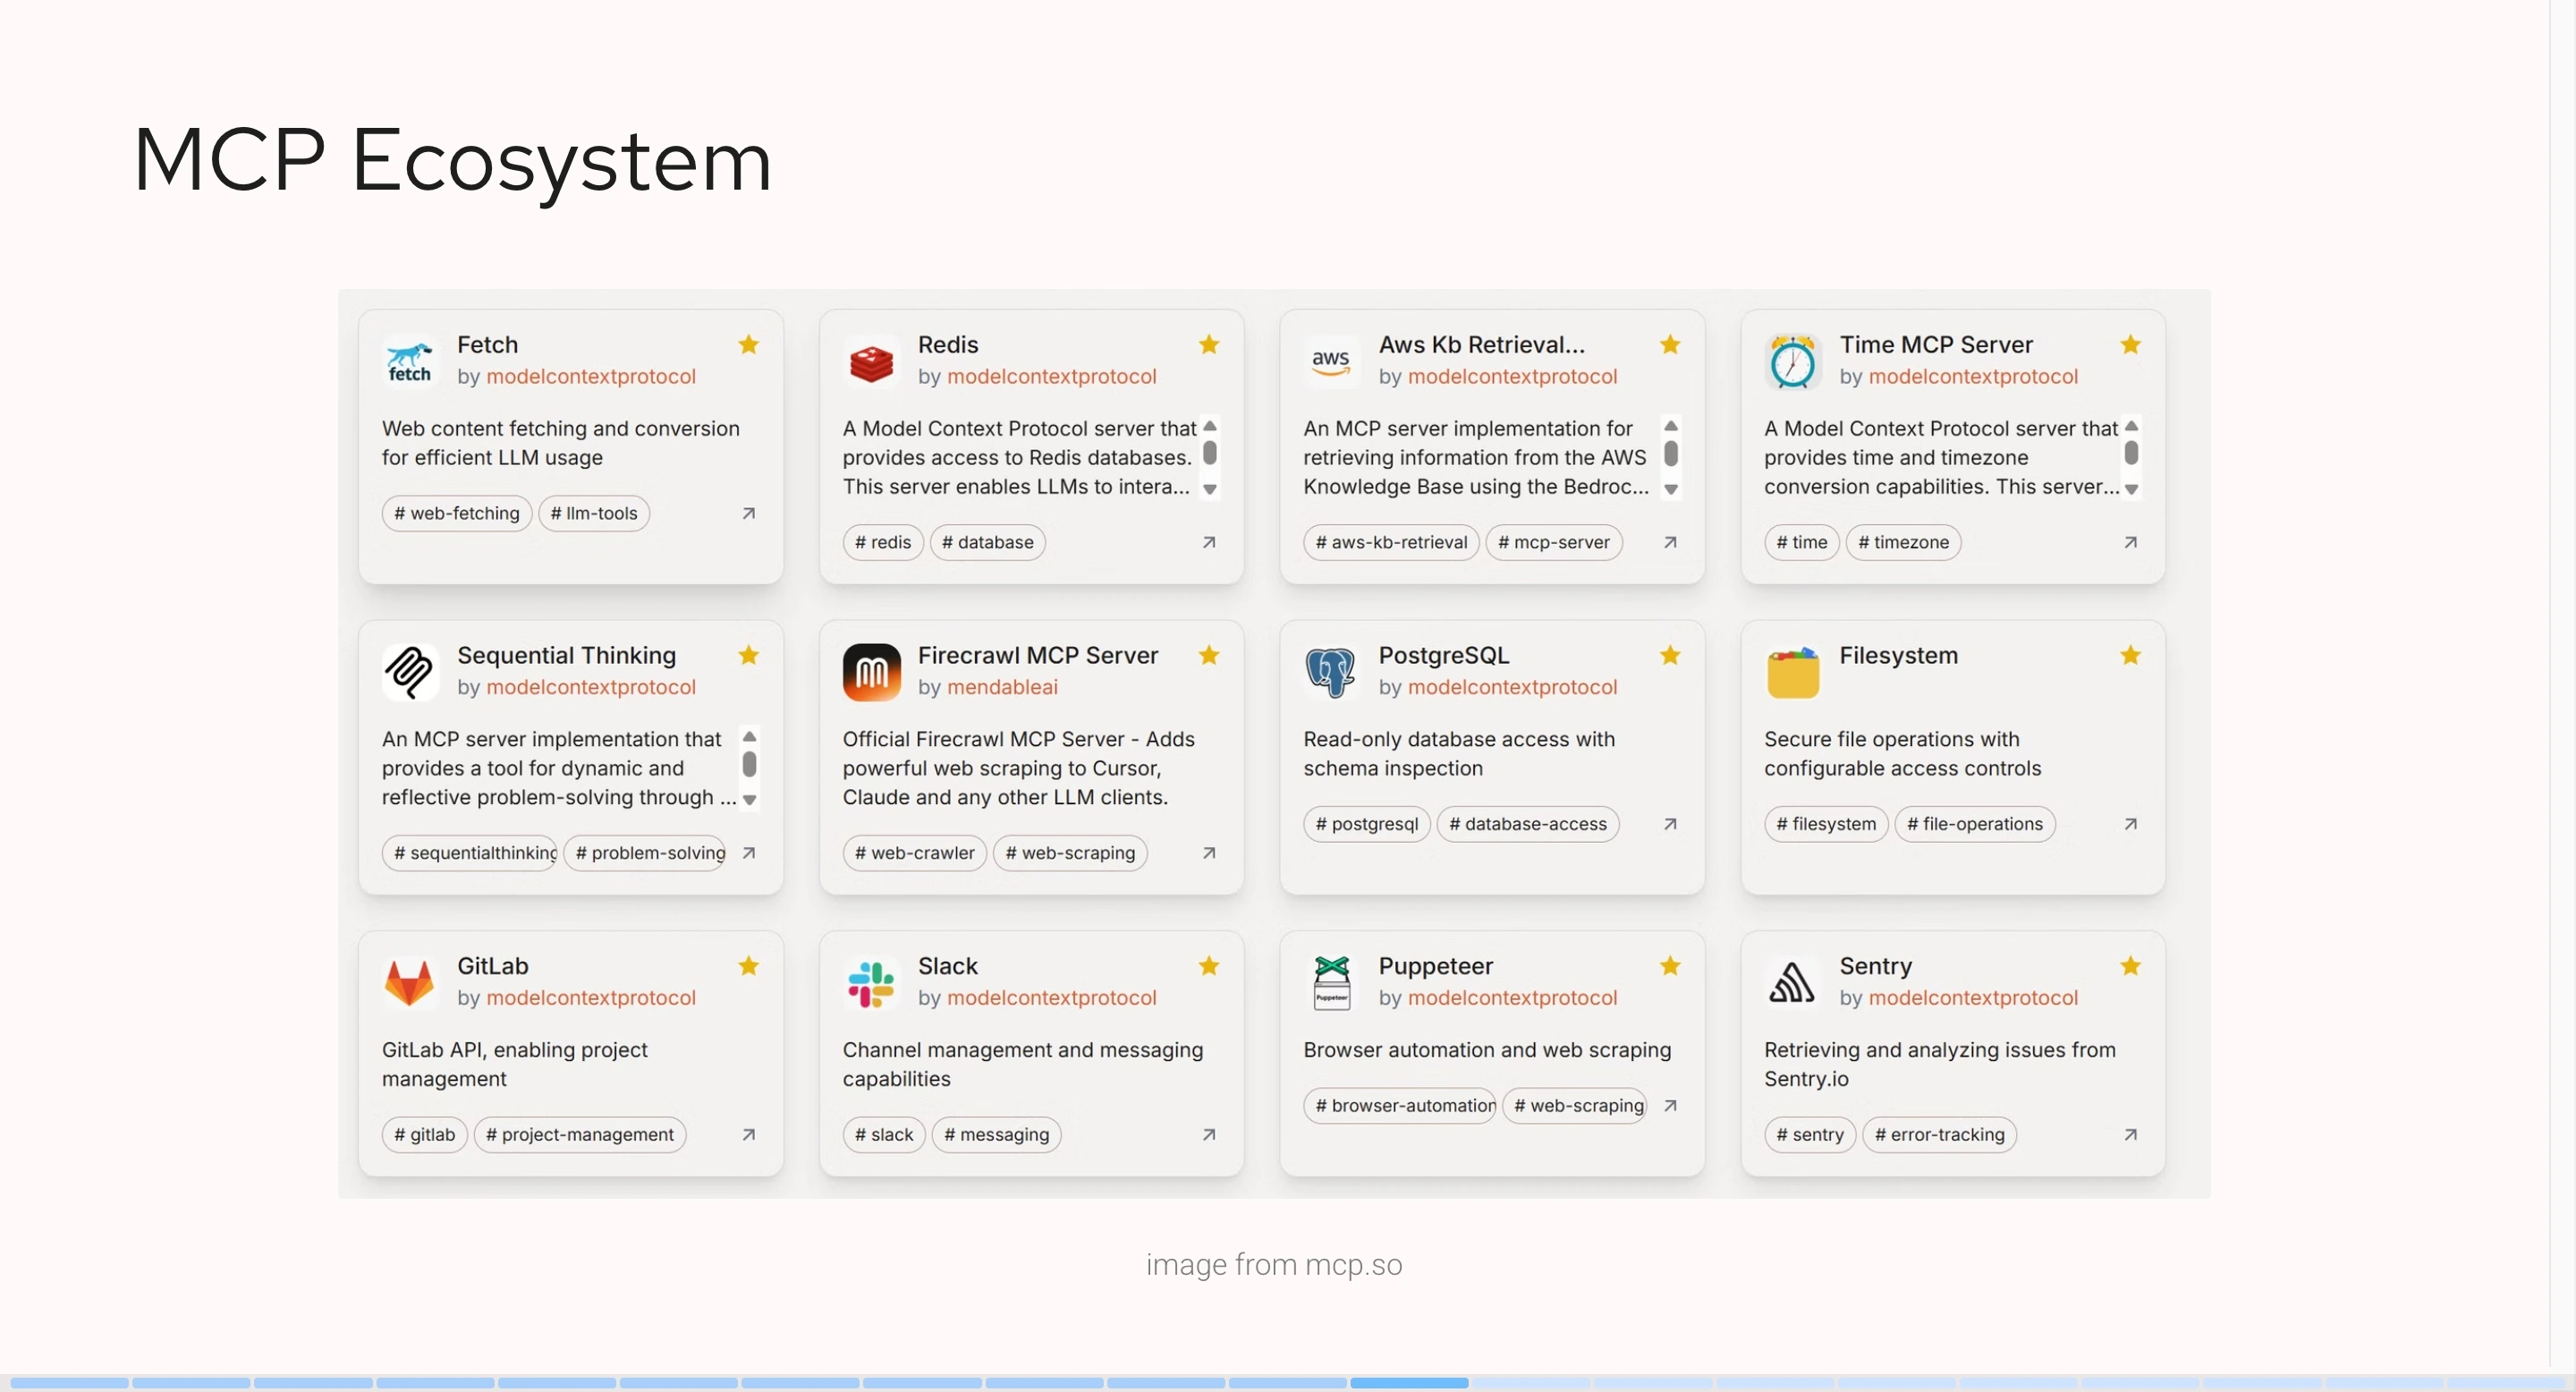Click the AWS logo icon

coord(1331,361)
